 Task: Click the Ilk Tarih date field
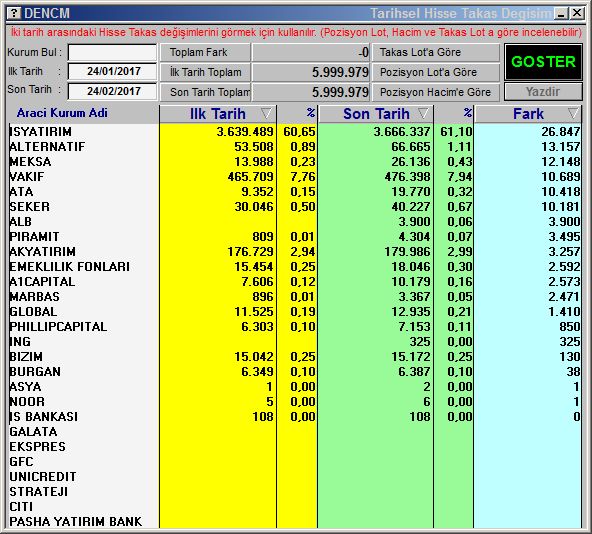pos(113,71)
